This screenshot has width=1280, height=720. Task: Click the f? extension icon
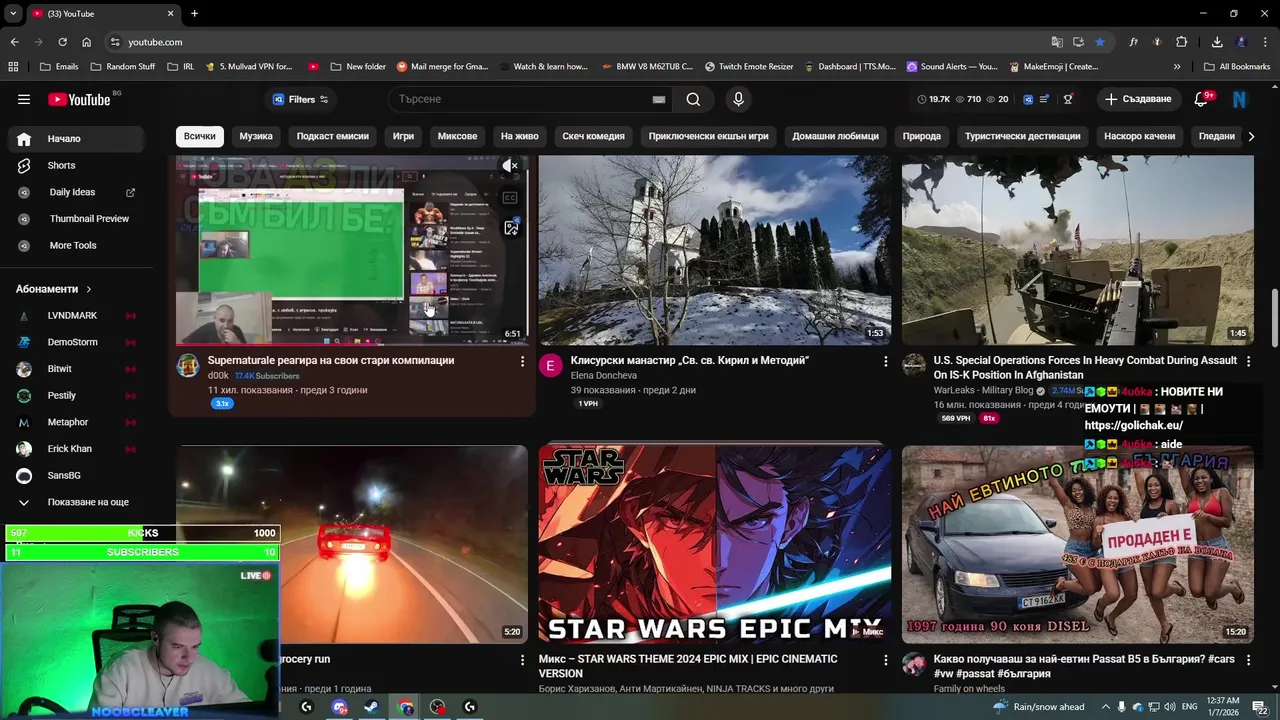point(1133,42)
